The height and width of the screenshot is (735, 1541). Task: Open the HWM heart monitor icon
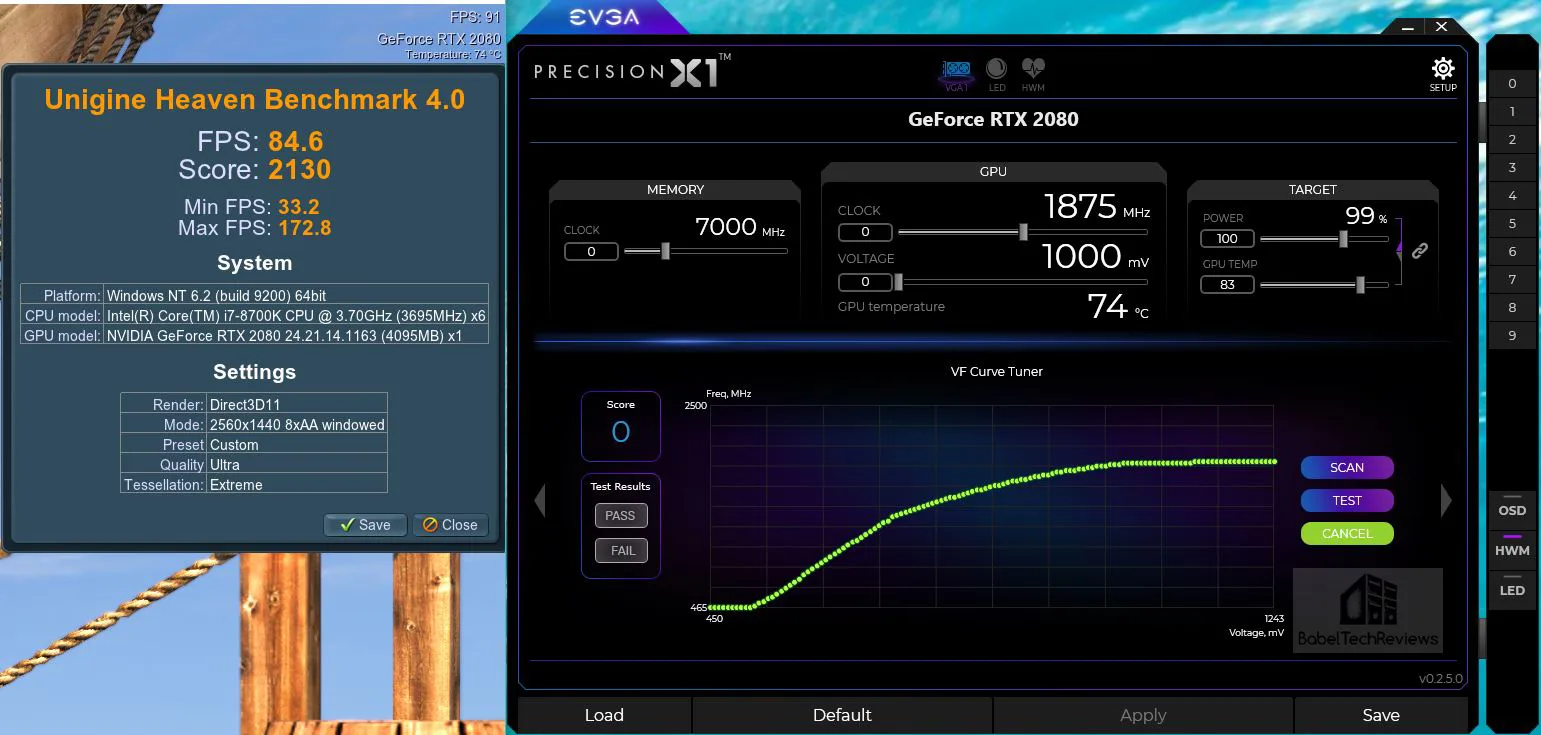coord(1033,74)
